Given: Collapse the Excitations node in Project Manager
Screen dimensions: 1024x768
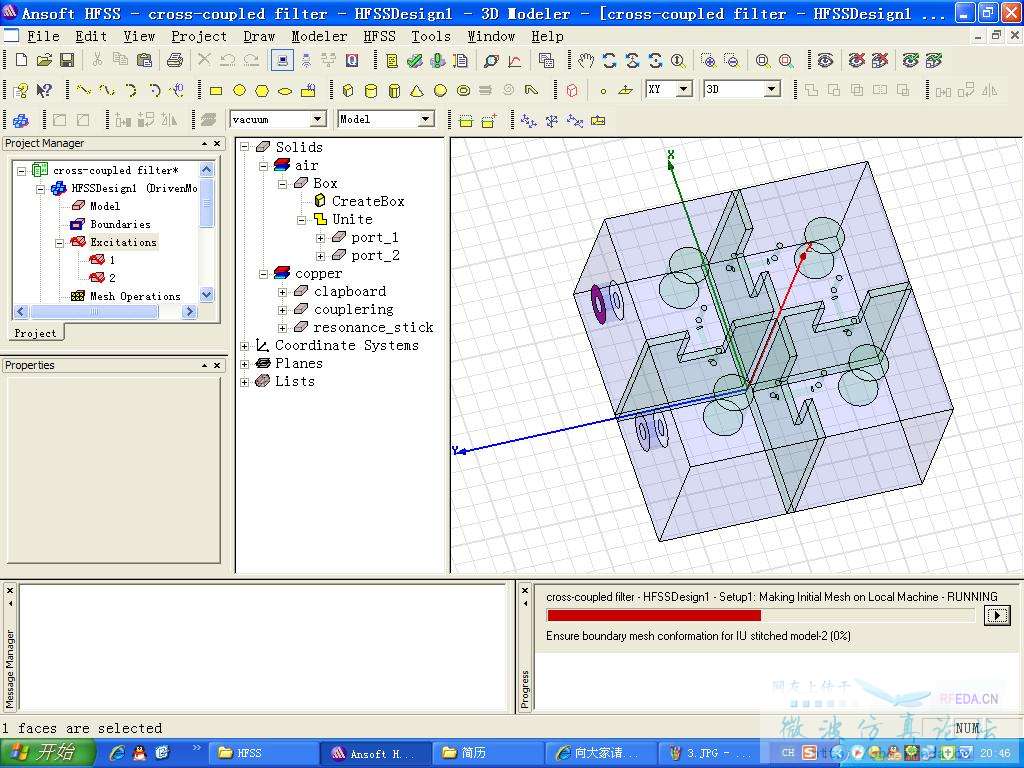Looking at the screenshot, I should (59, 242).
